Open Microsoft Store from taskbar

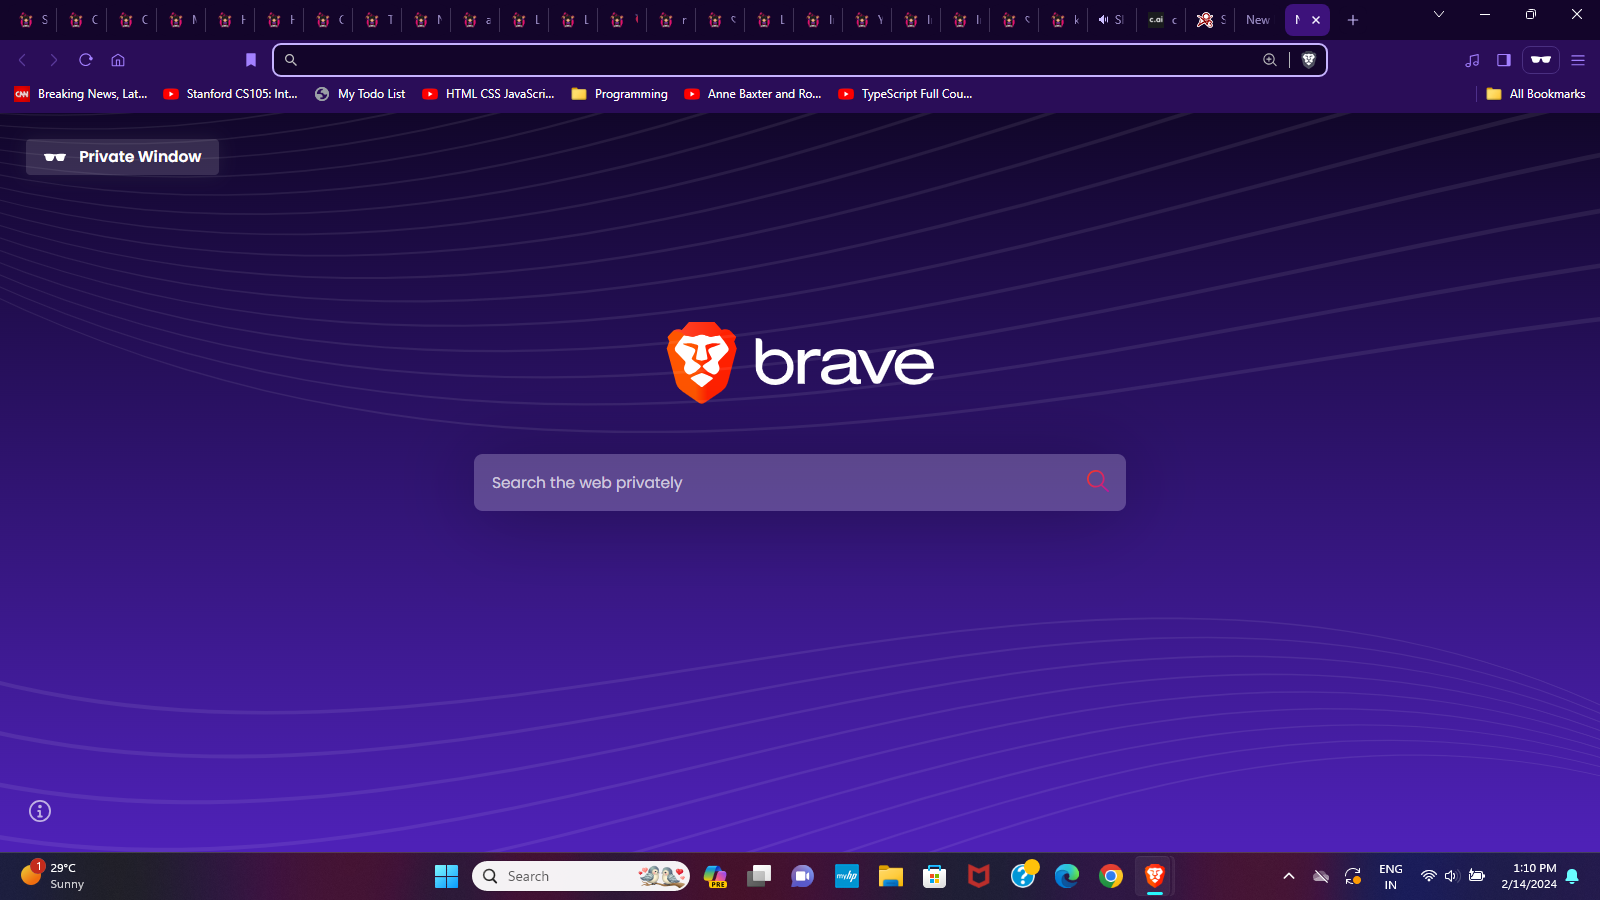tap(935, 876)
